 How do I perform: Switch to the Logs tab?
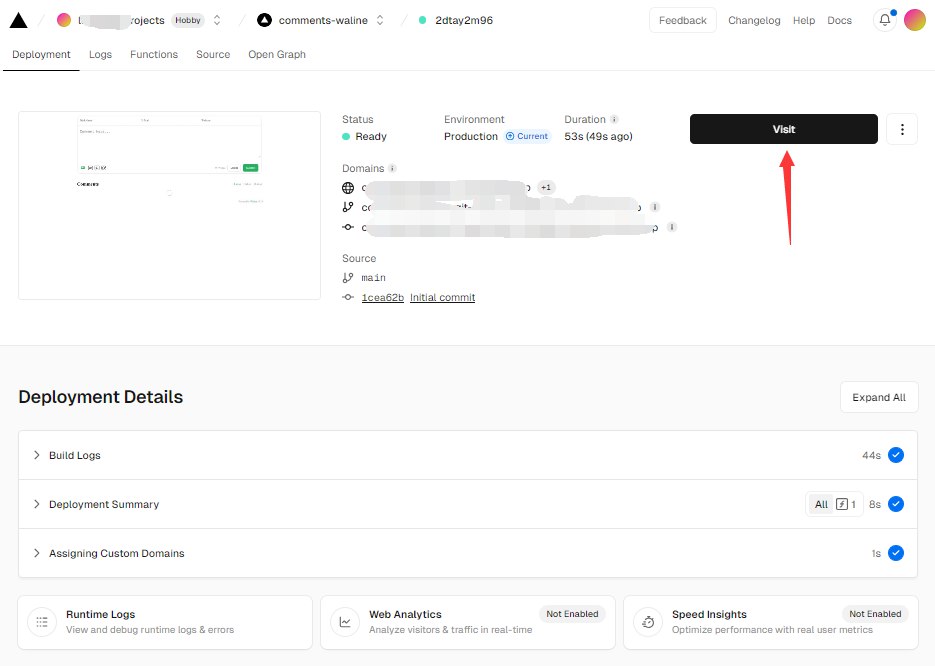point(100,55)
